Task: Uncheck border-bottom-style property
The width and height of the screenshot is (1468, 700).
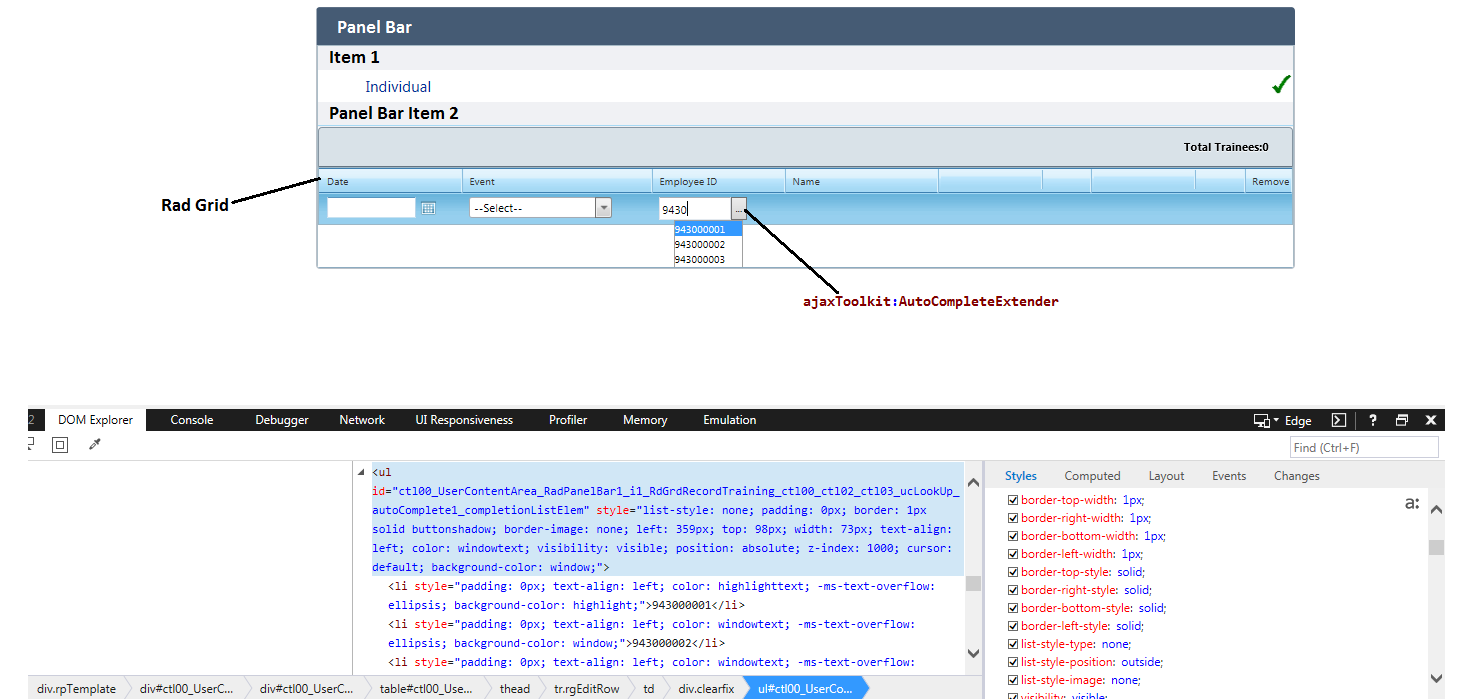Action: coord(1013,608)
